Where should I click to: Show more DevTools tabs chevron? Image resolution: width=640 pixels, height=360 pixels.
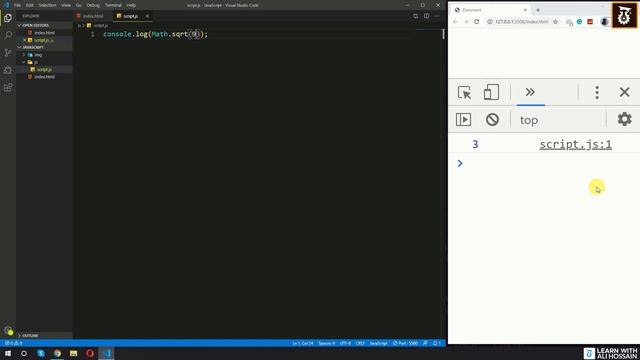(x=530, y=92)
